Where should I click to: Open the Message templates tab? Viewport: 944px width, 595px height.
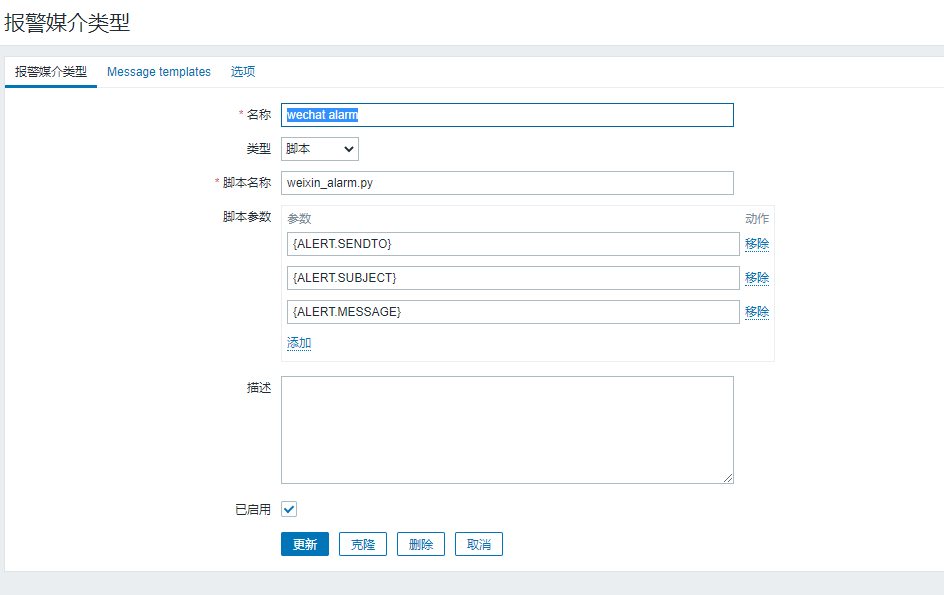click(159, 72)
